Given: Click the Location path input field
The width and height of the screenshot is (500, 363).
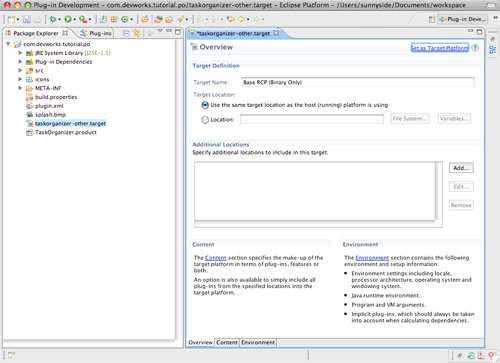Looking at the screenshot, I should 312,119.
